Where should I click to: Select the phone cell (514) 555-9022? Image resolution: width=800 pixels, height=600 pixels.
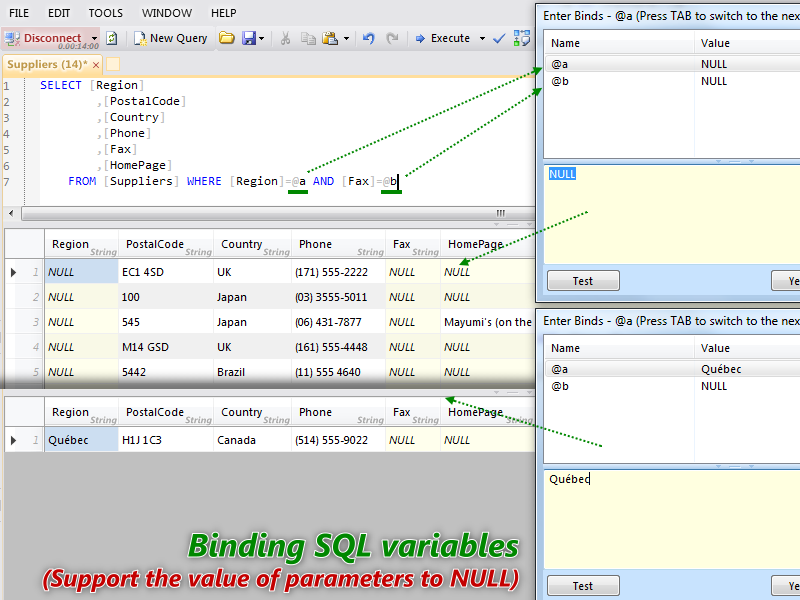[338, 440]
